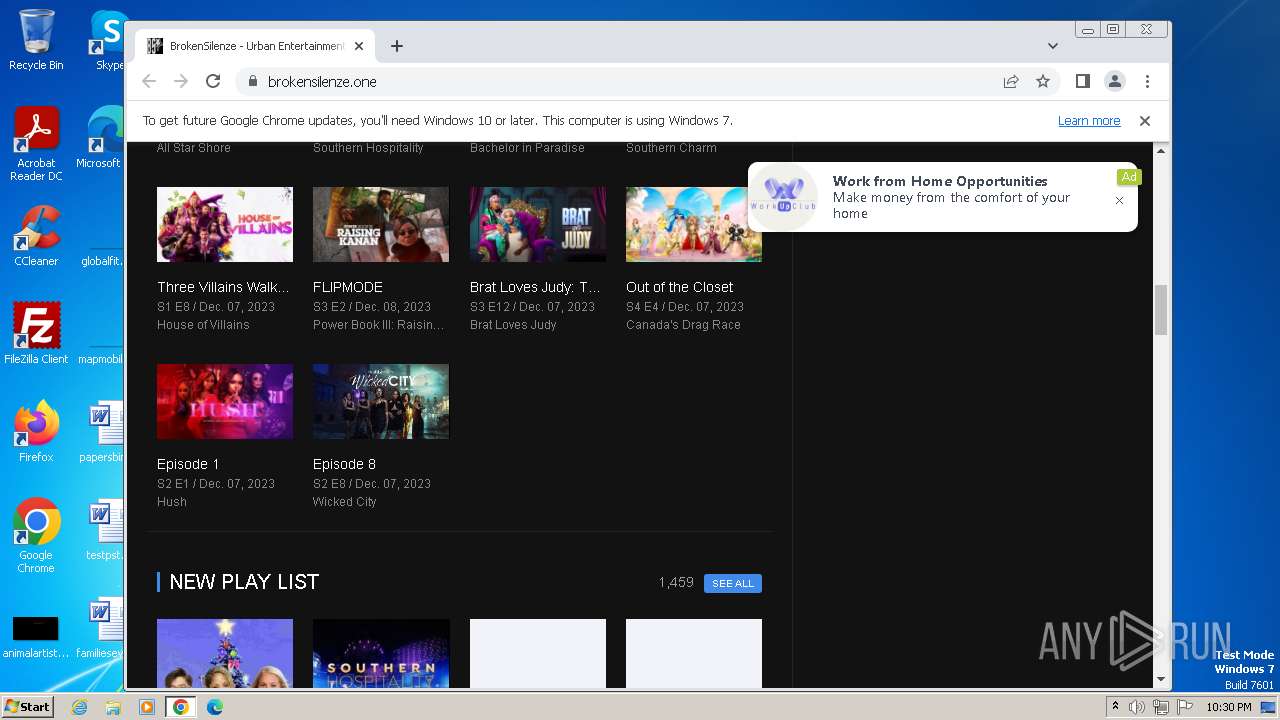Open the Christmas tree playlist thumbnail
The width and height of the screenshot is (1280, 720).
pos(225,653)
